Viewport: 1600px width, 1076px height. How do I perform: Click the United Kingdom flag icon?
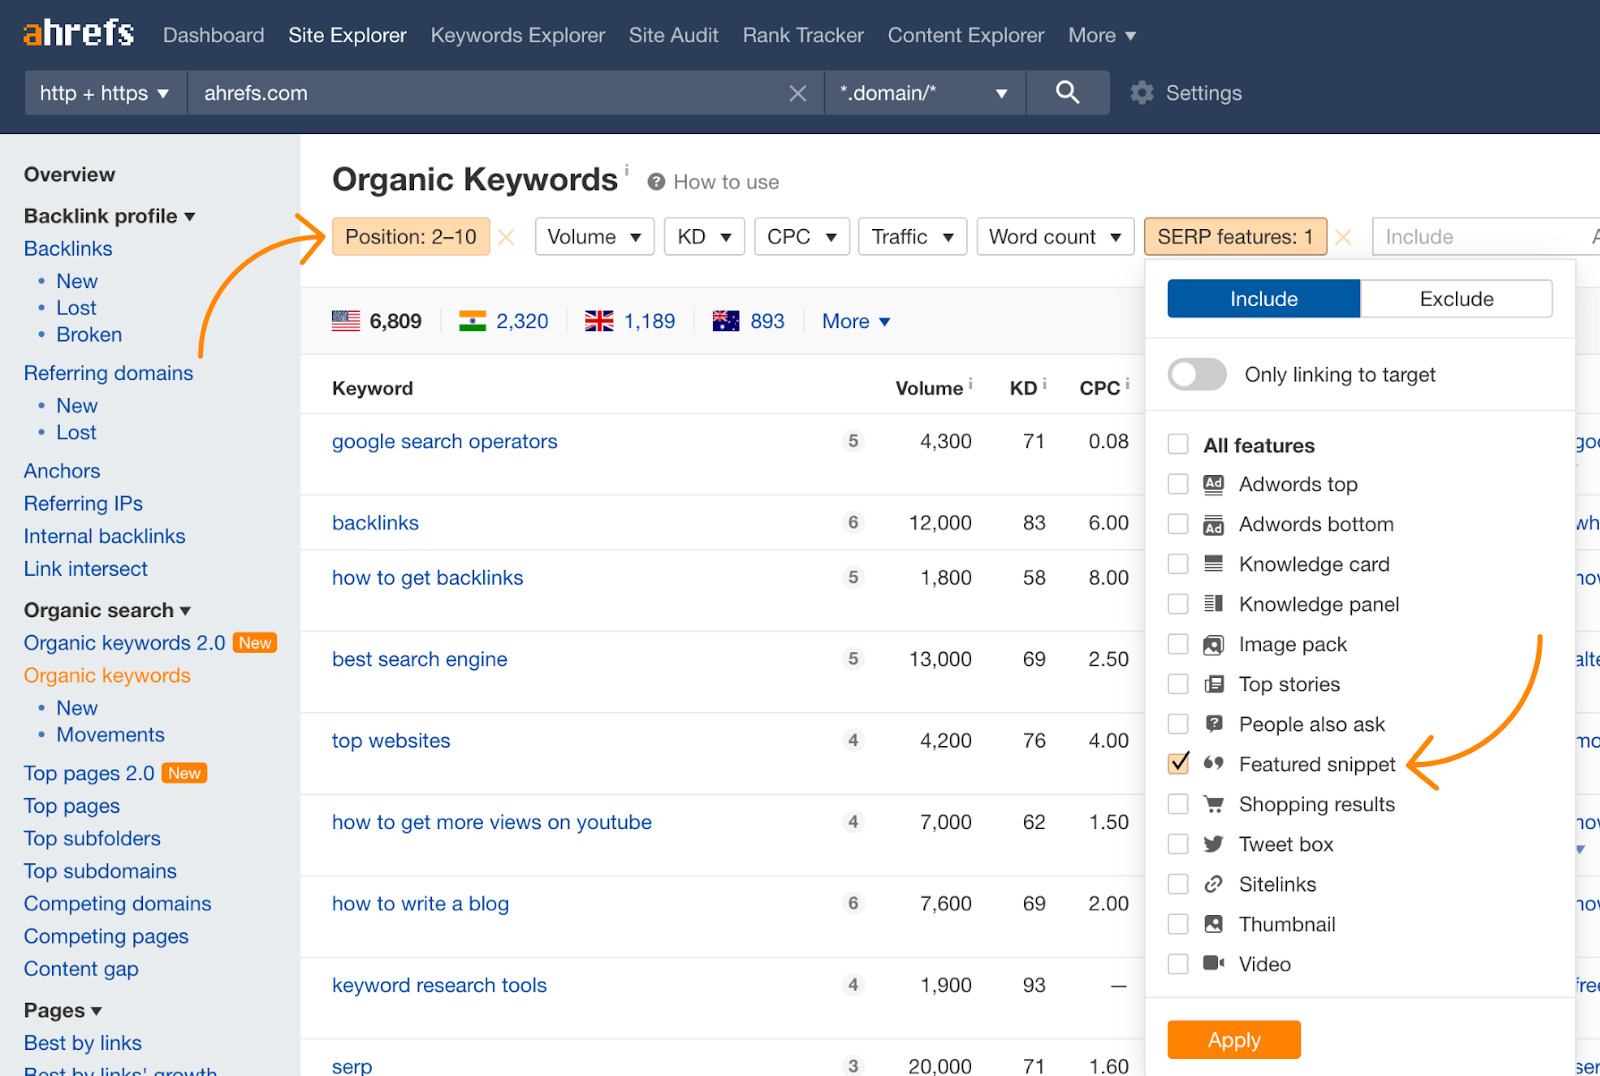click(x=599, y=321)
